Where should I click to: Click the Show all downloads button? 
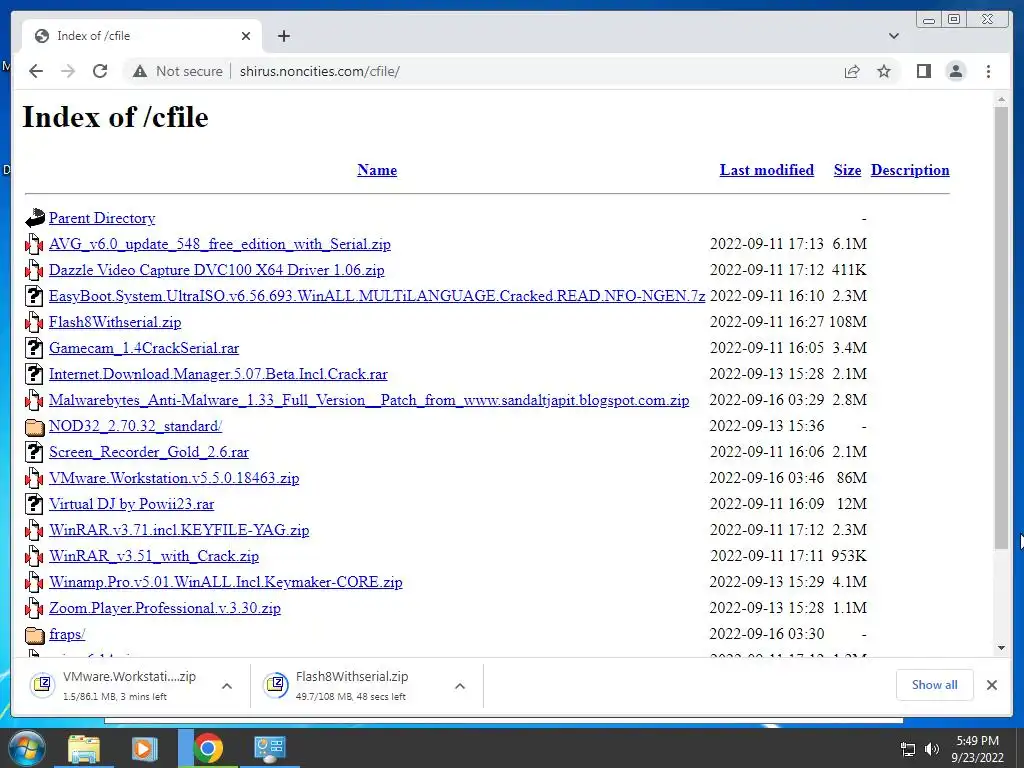click(x=935, y=684)
